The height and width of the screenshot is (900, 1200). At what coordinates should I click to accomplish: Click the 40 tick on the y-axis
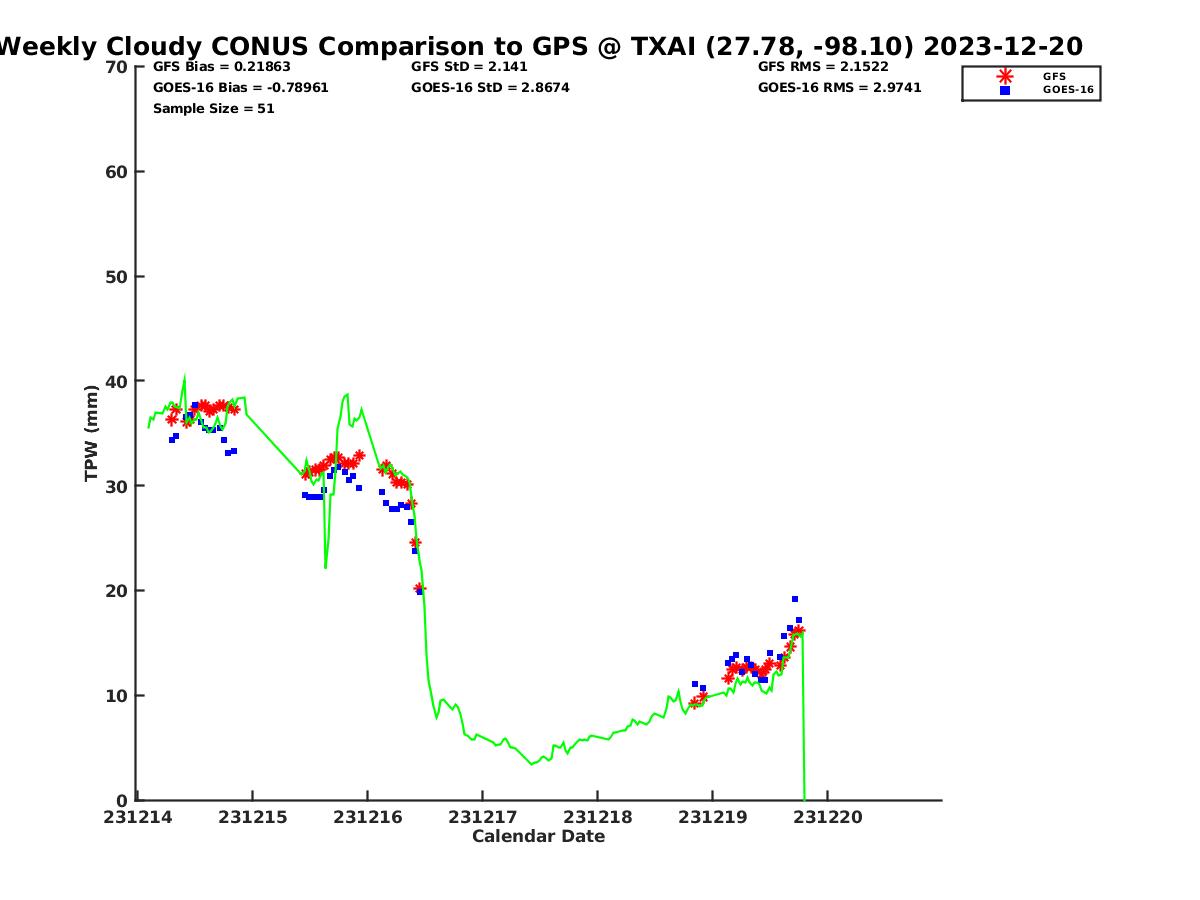pos(116,381)
